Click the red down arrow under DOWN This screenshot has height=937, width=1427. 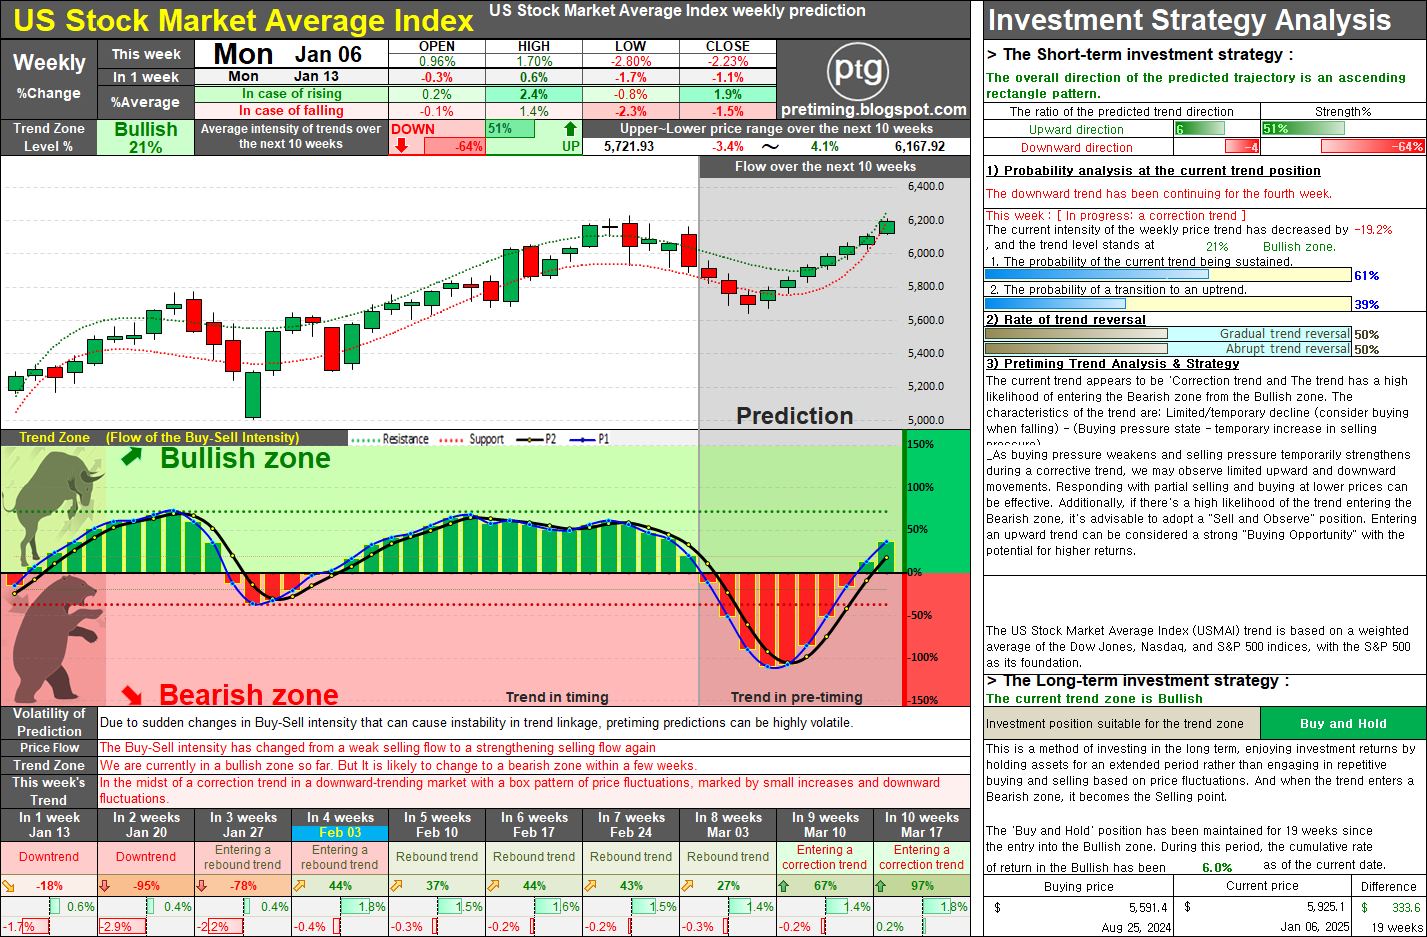[x=400, y=146]
